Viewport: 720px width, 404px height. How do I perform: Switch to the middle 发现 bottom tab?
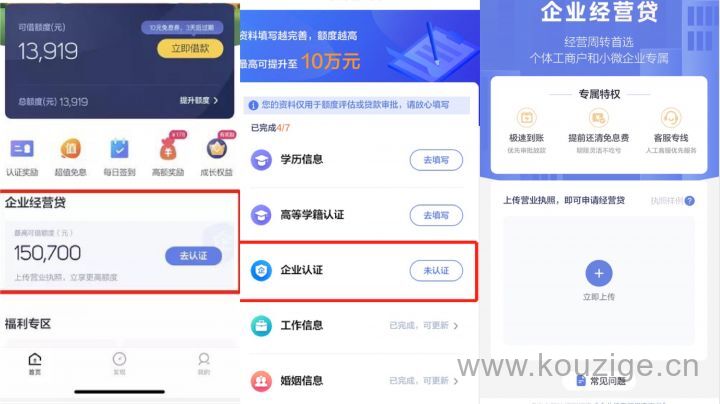(x=119, y=364)
